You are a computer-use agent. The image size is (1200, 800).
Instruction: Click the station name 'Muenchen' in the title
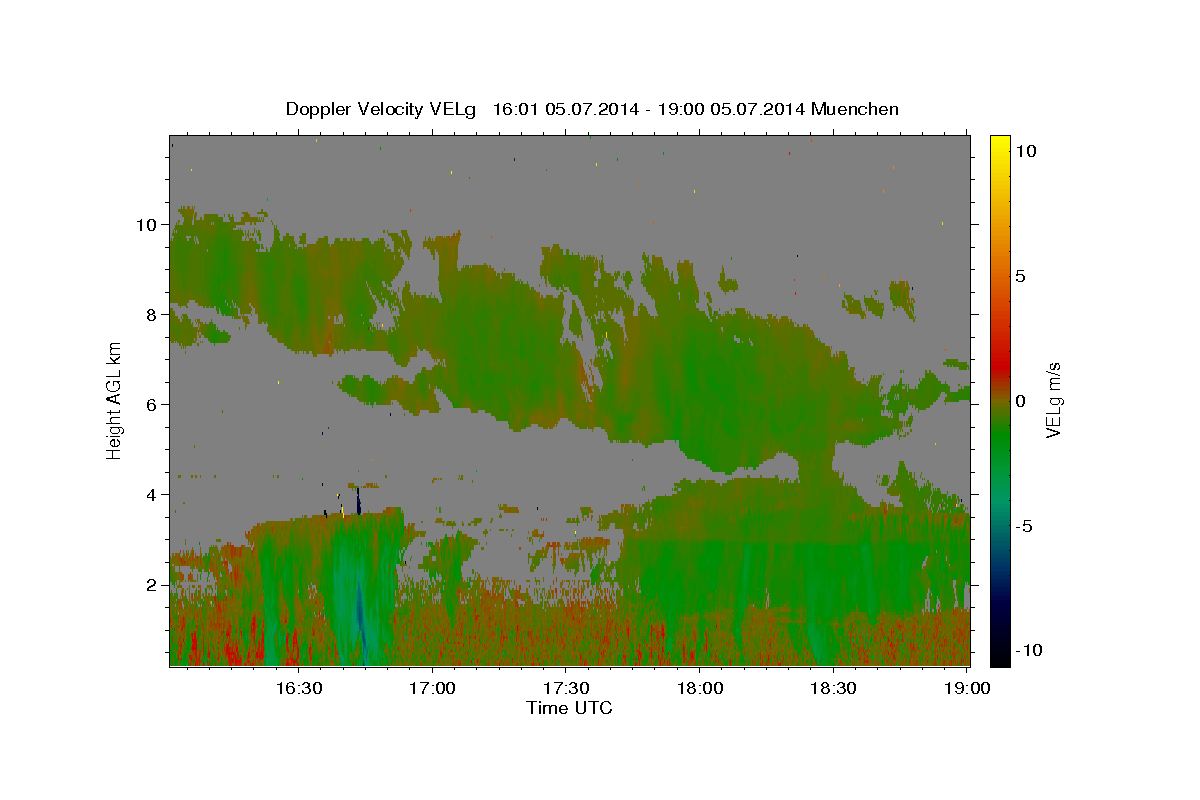(855, 109)
